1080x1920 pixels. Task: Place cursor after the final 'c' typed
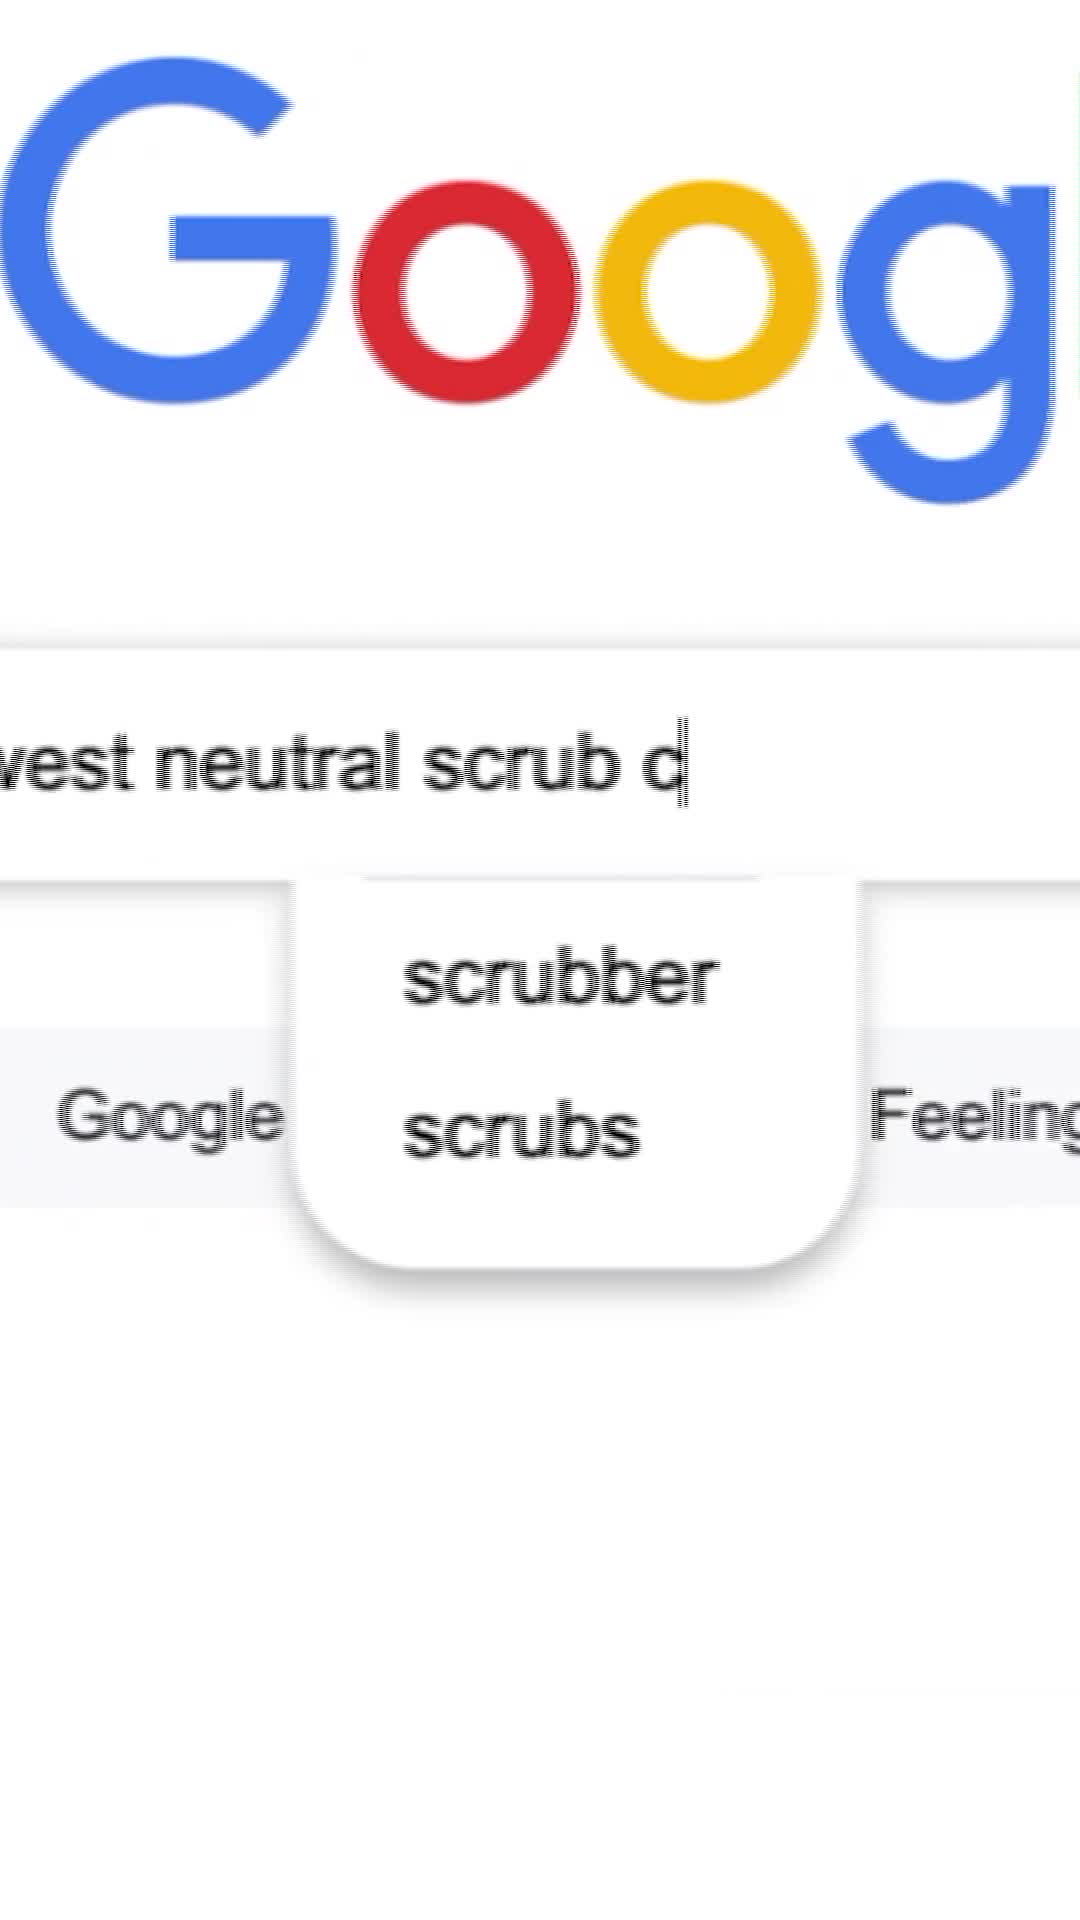[684, 765]
